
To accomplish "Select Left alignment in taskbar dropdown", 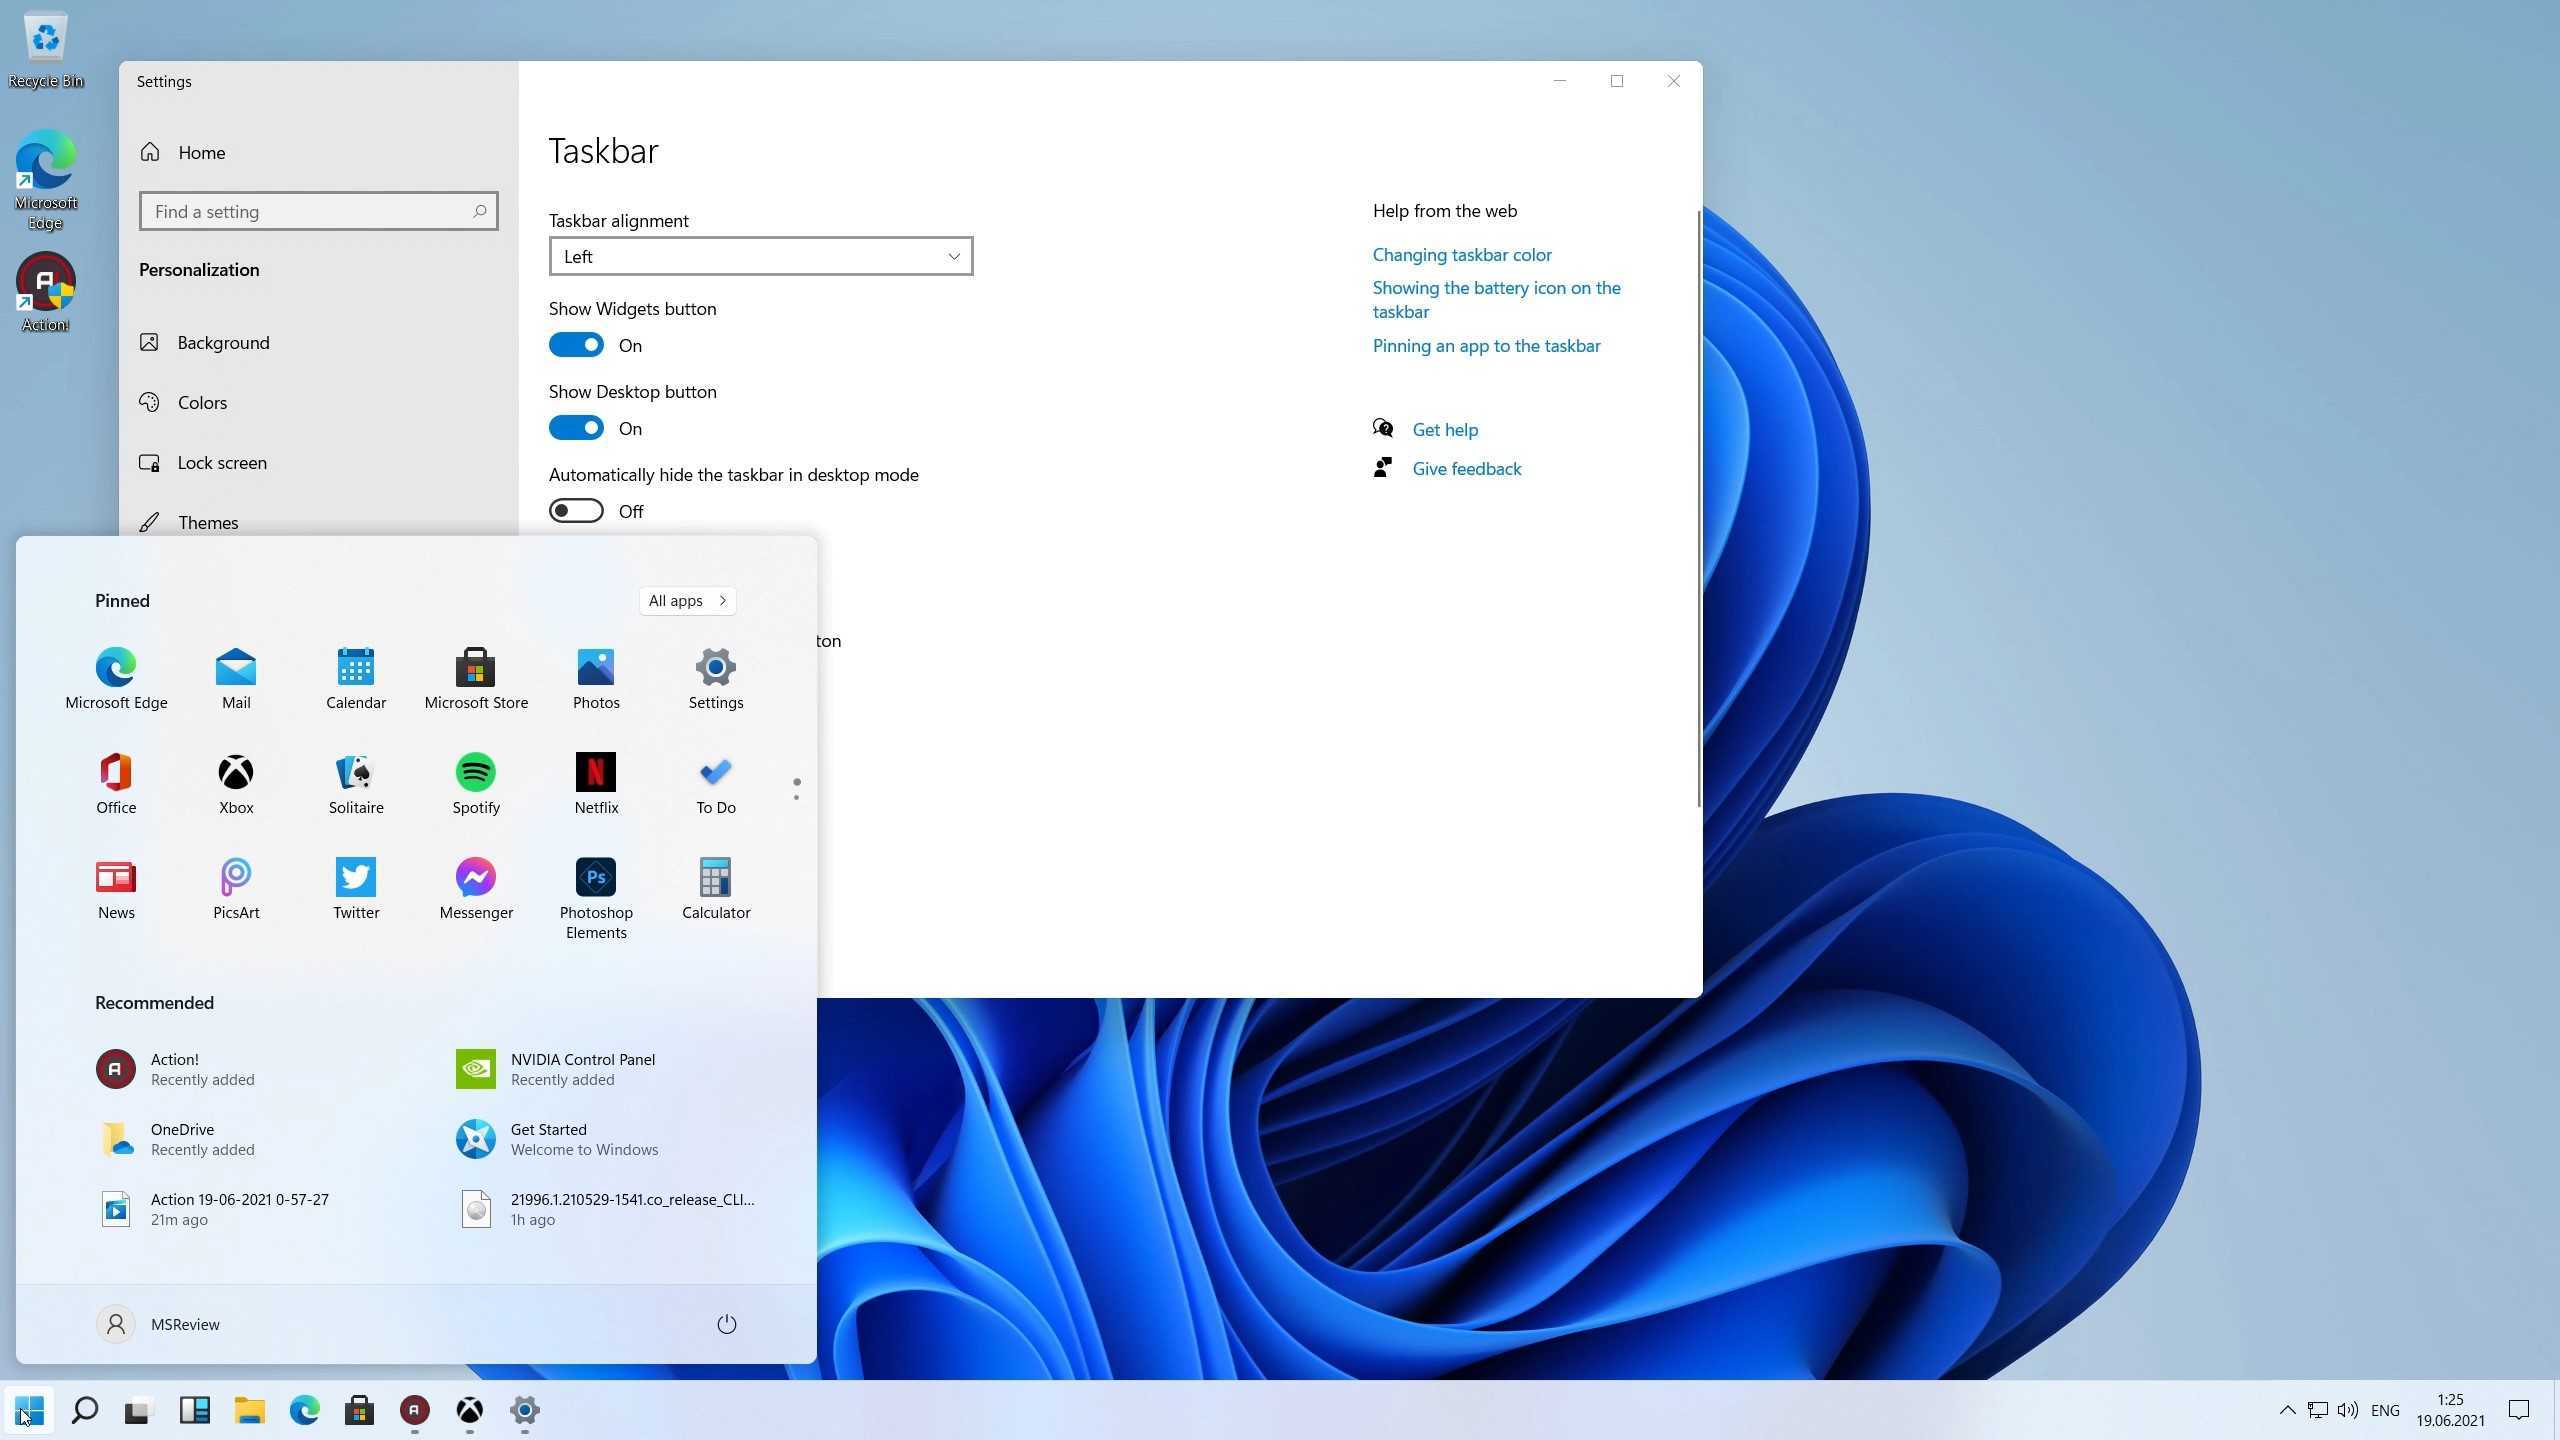I will [x=758, y=255].
